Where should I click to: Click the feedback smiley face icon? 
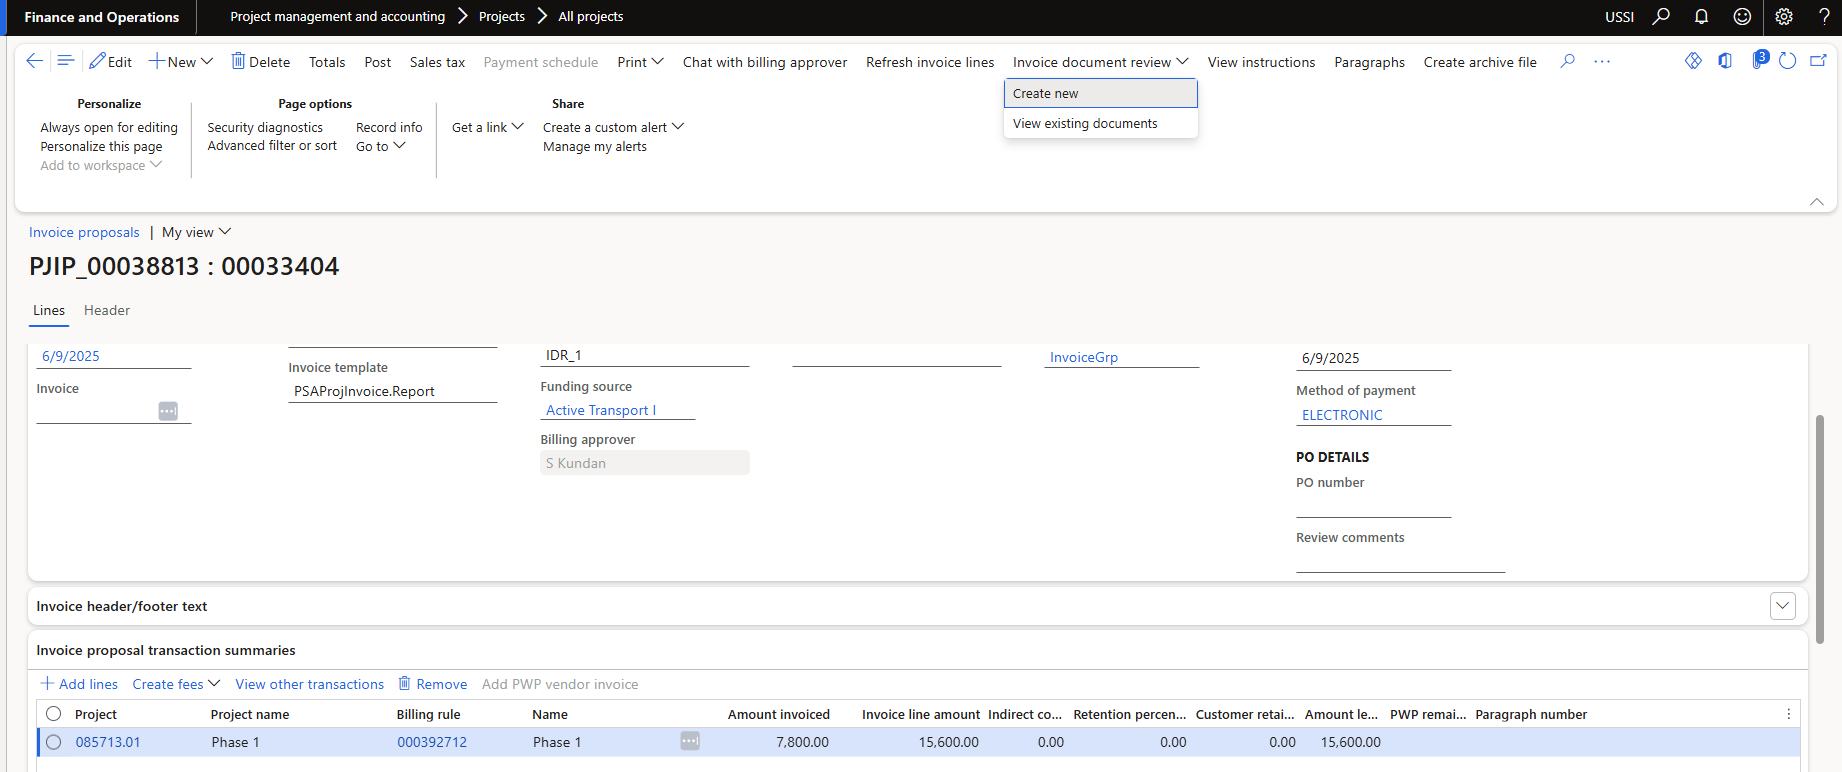[x=1742, y=17]
